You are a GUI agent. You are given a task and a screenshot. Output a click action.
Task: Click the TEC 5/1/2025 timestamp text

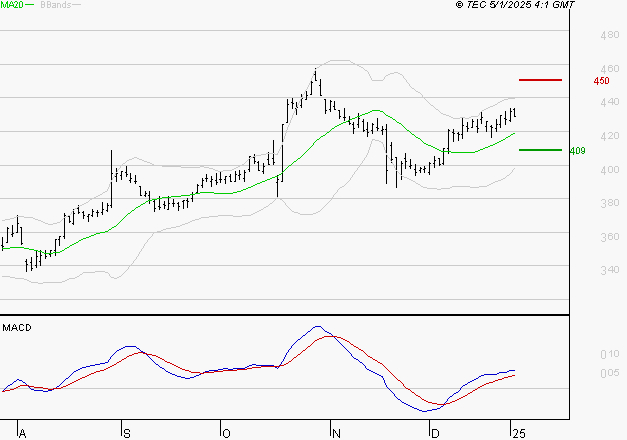515,5
